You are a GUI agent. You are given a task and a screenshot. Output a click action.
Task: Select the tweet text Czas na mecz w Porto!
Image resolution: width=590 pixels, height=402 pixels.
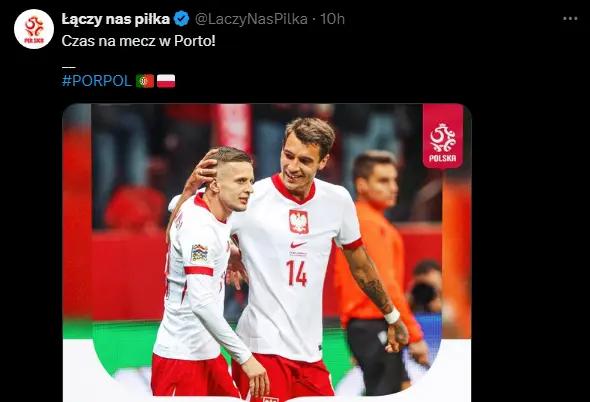pos(138,41)
